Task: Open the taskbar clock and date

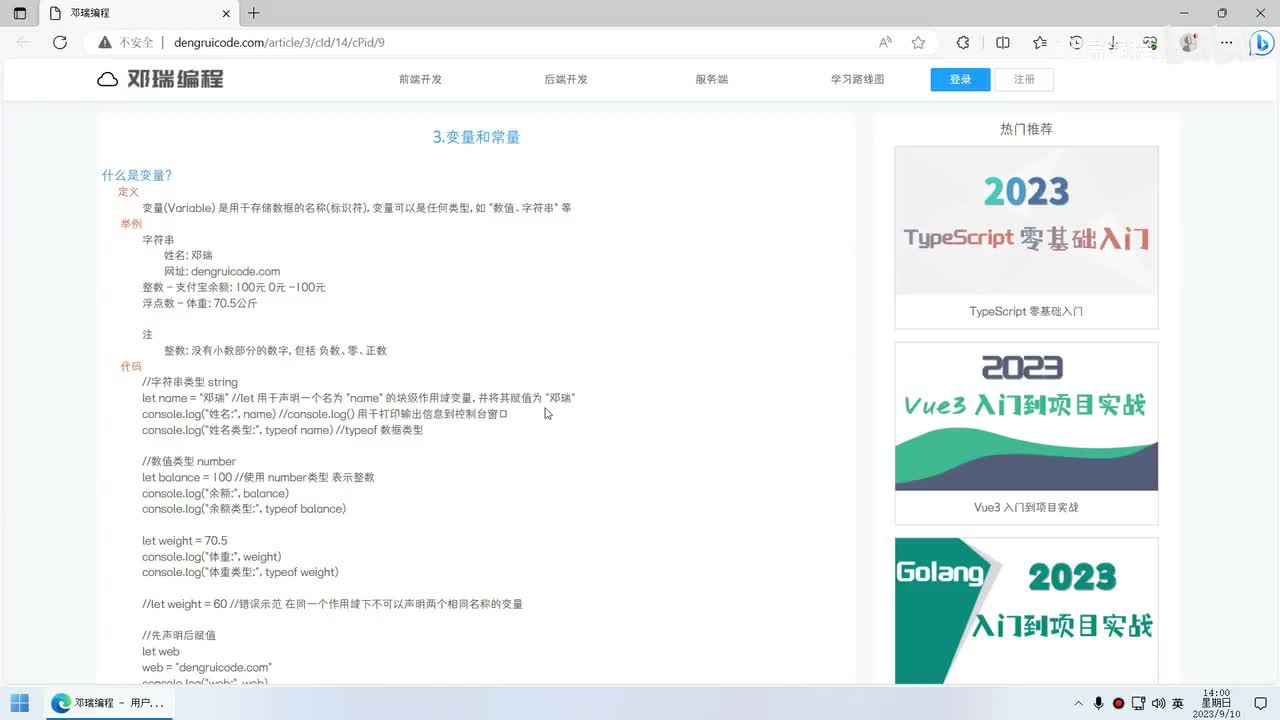Action: (x=1215, y=703)
